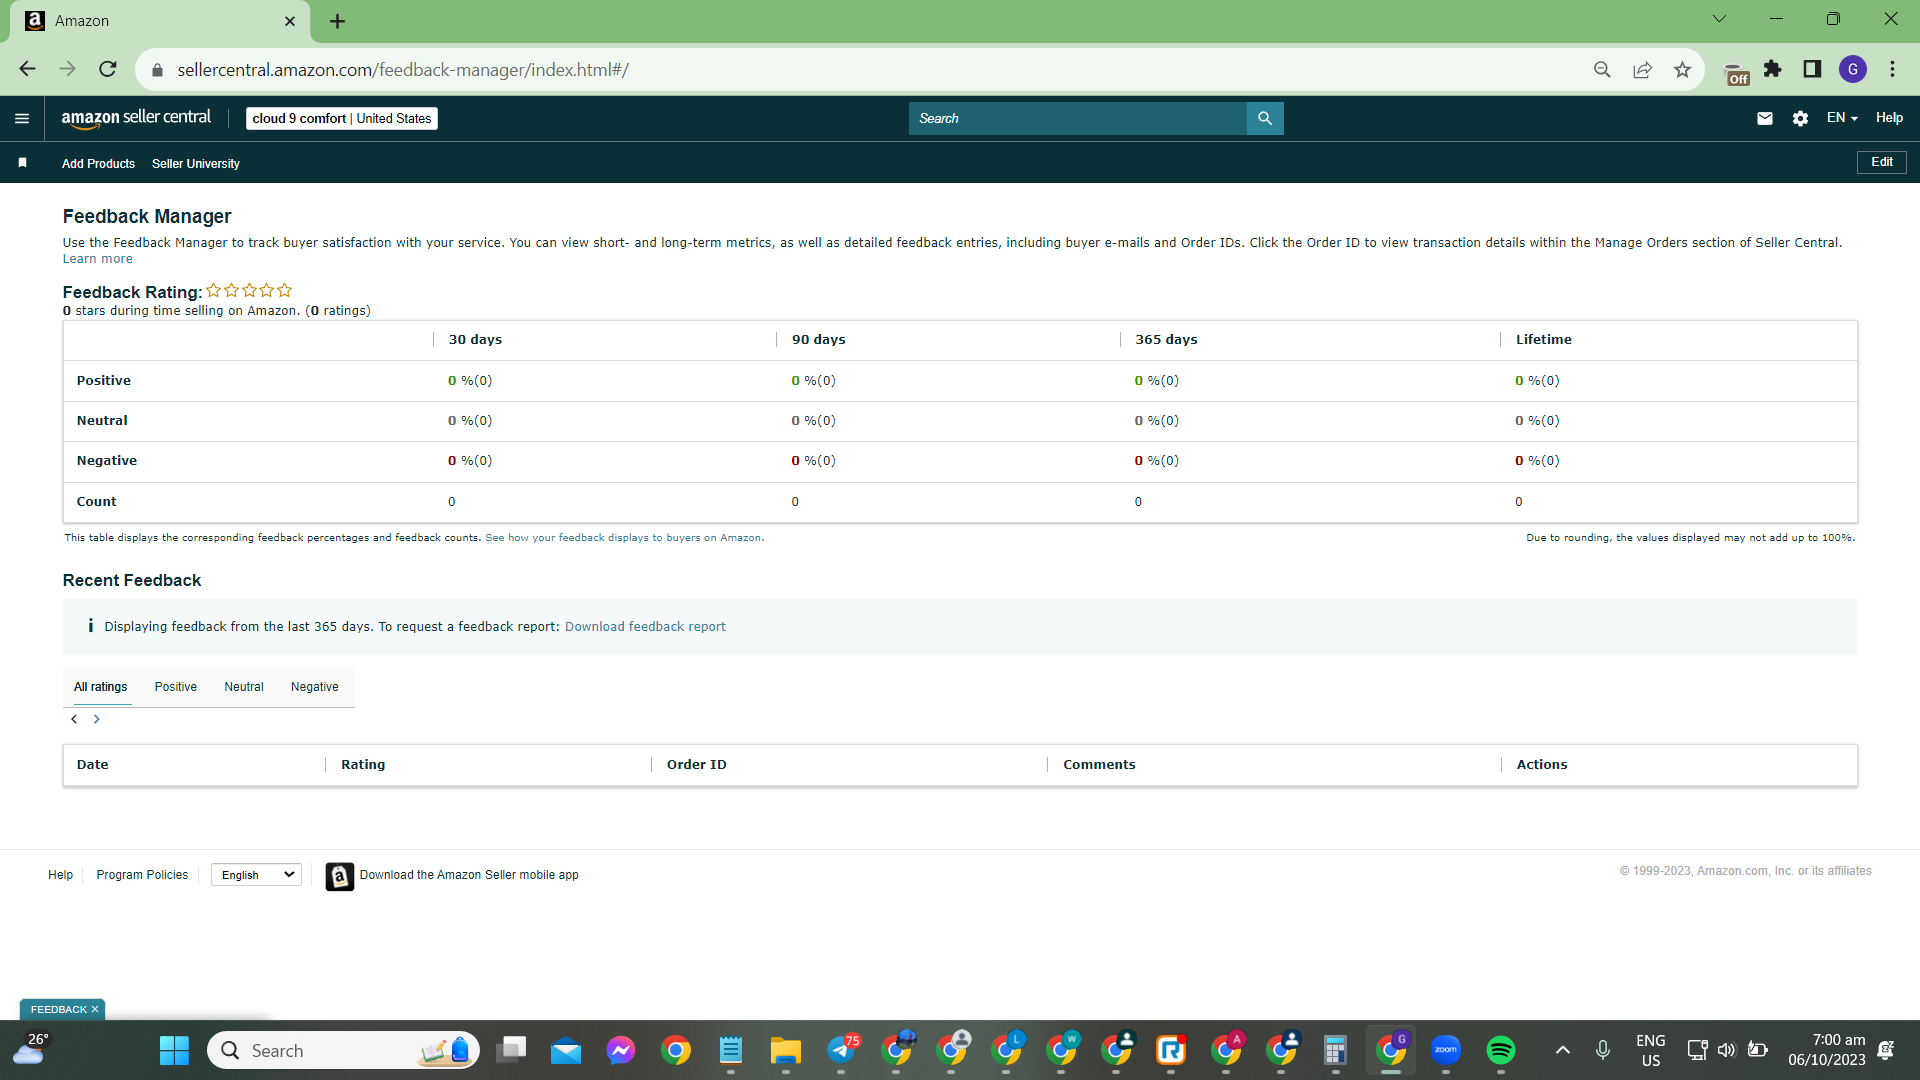1920x1080 pixels.
Task: Open Chrome profile avatar G
Action: tap(1853, 69)
